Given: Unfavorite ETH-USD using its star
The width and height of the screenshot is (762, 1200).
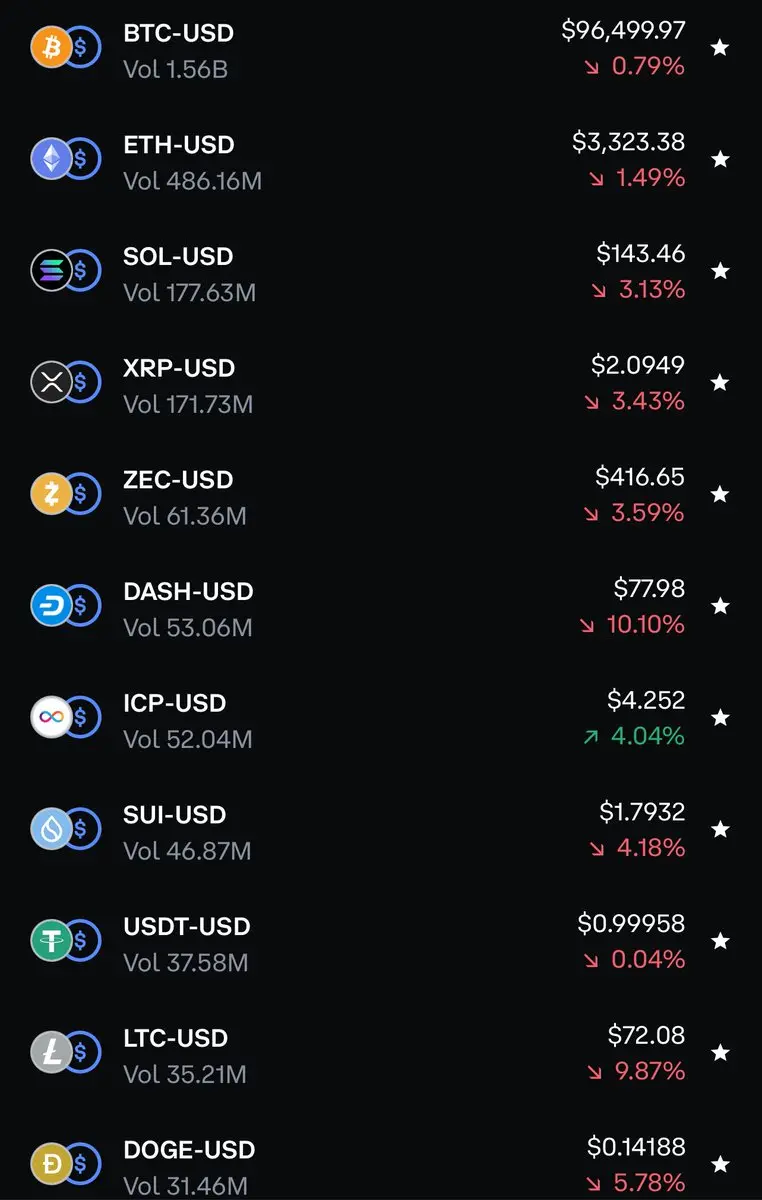Looking at the screenshot, I should 719,159.
